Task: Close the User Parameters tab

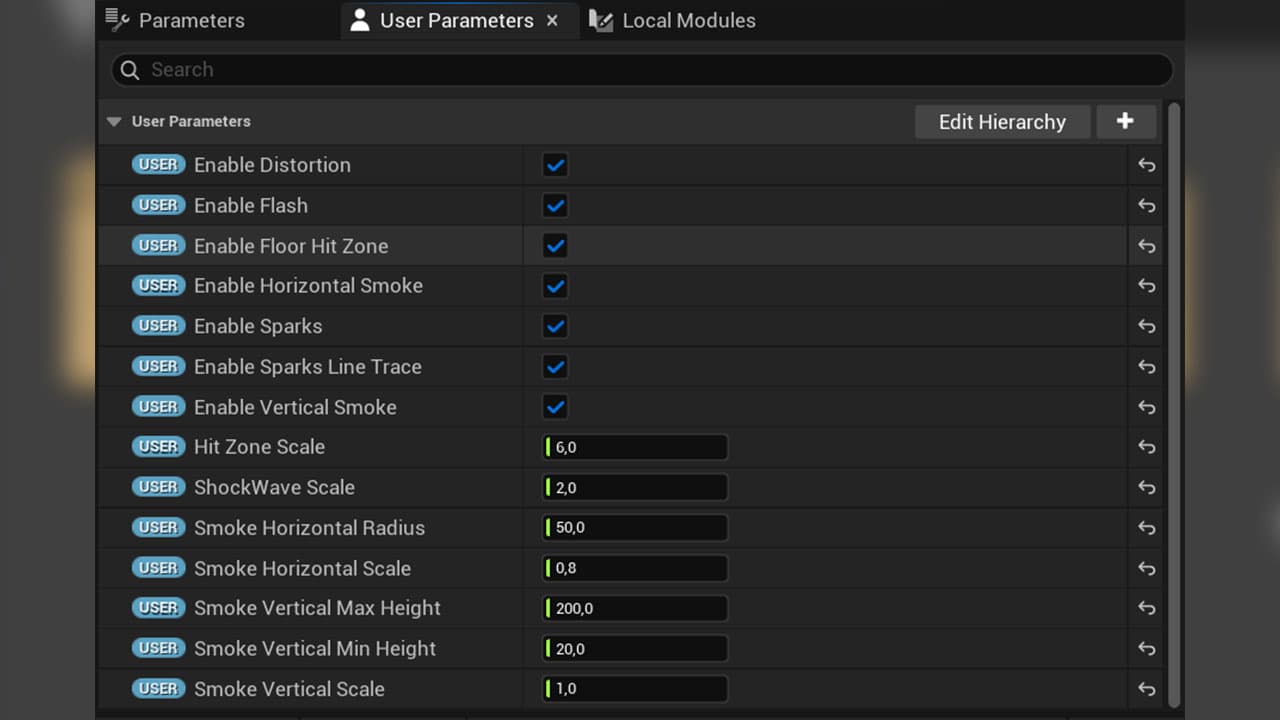Action: 552,20
